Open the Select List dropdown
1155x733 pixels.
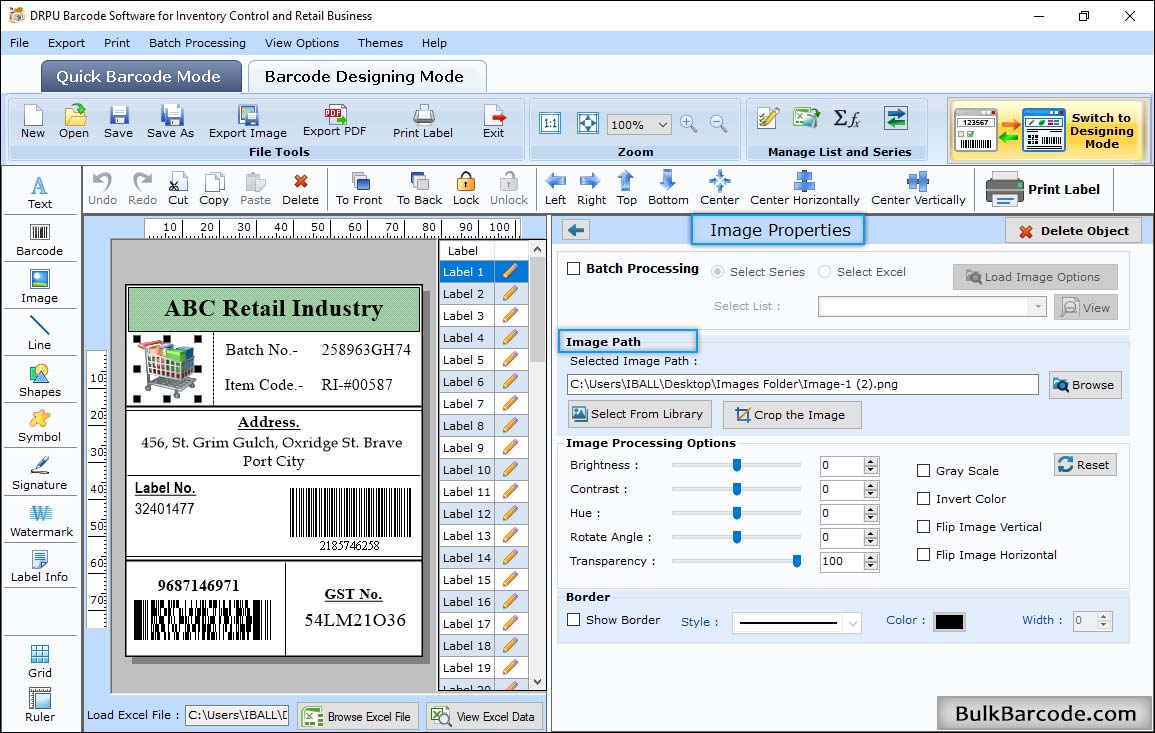pyautogui.click(x=1037, y=306)
